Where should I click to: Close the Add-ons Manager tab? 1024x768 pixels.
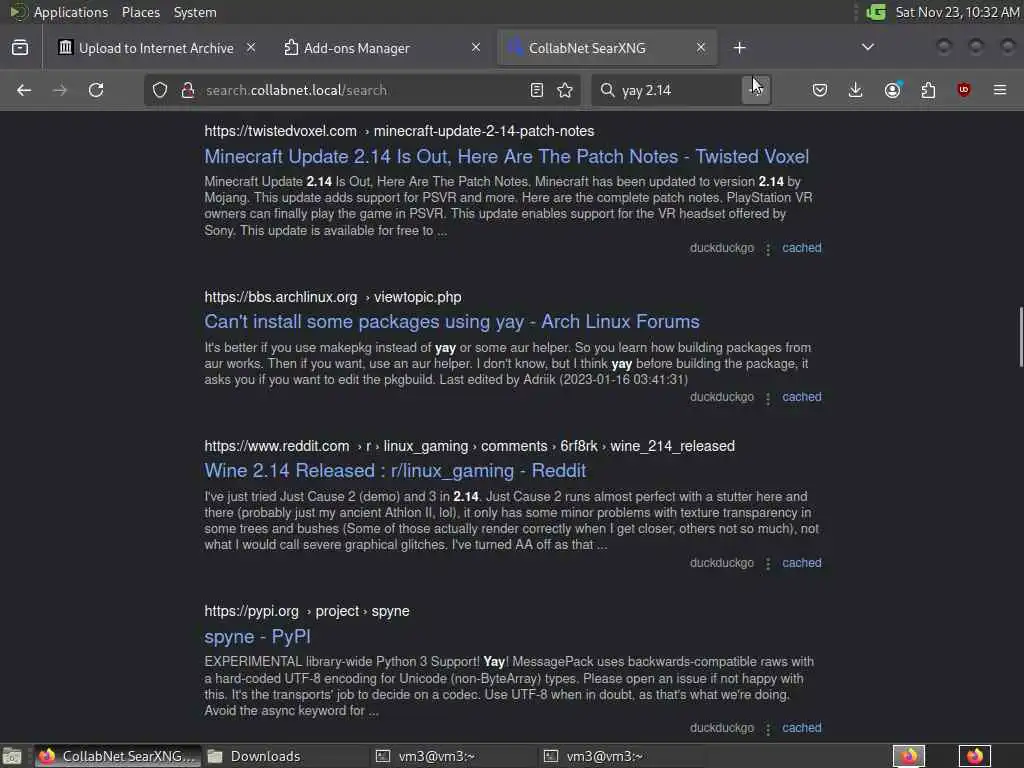pos(476,48)
